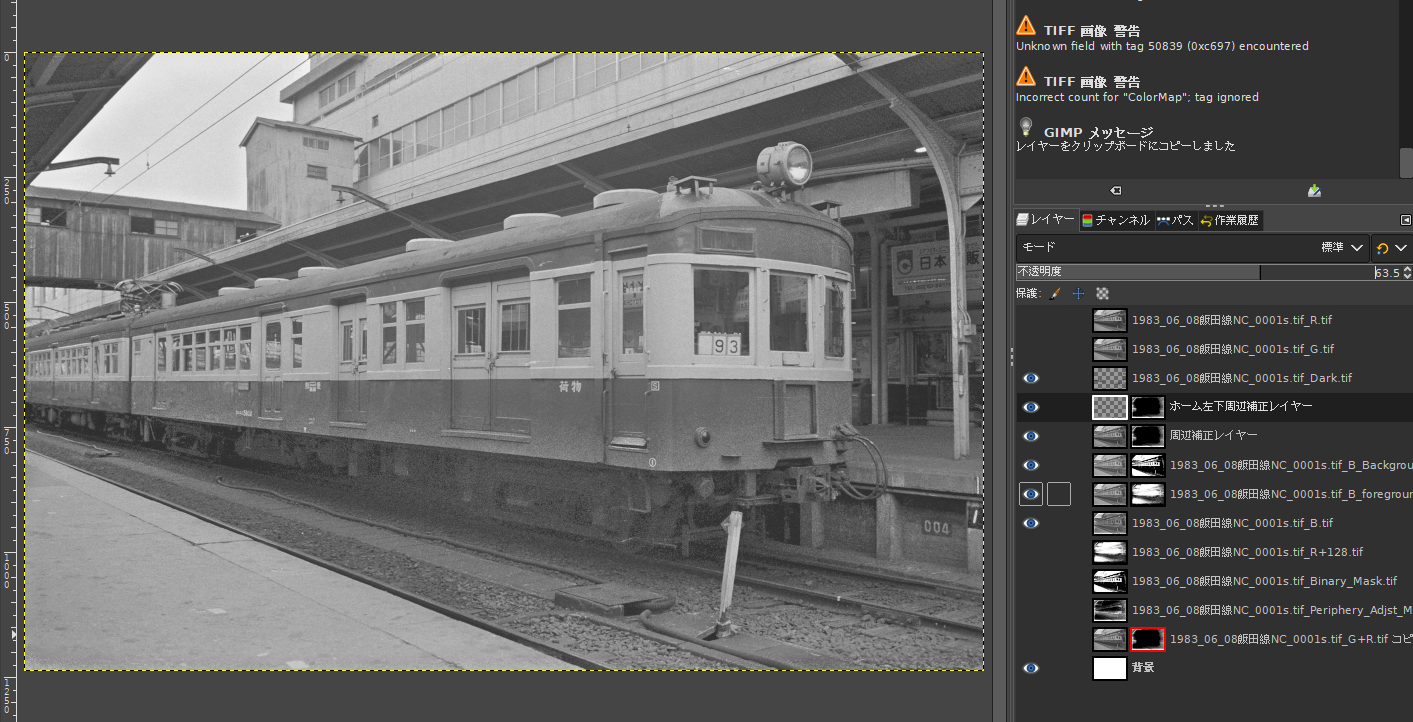
Task: Enable the checkerboard lock alpha channel icon
Action: point(1102,294)
